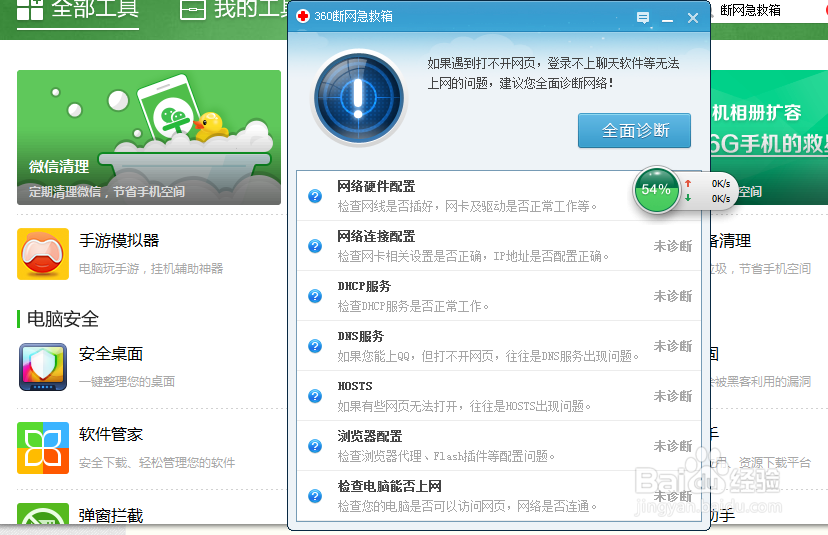Select the DNS服务 item title

click(361, 336)
